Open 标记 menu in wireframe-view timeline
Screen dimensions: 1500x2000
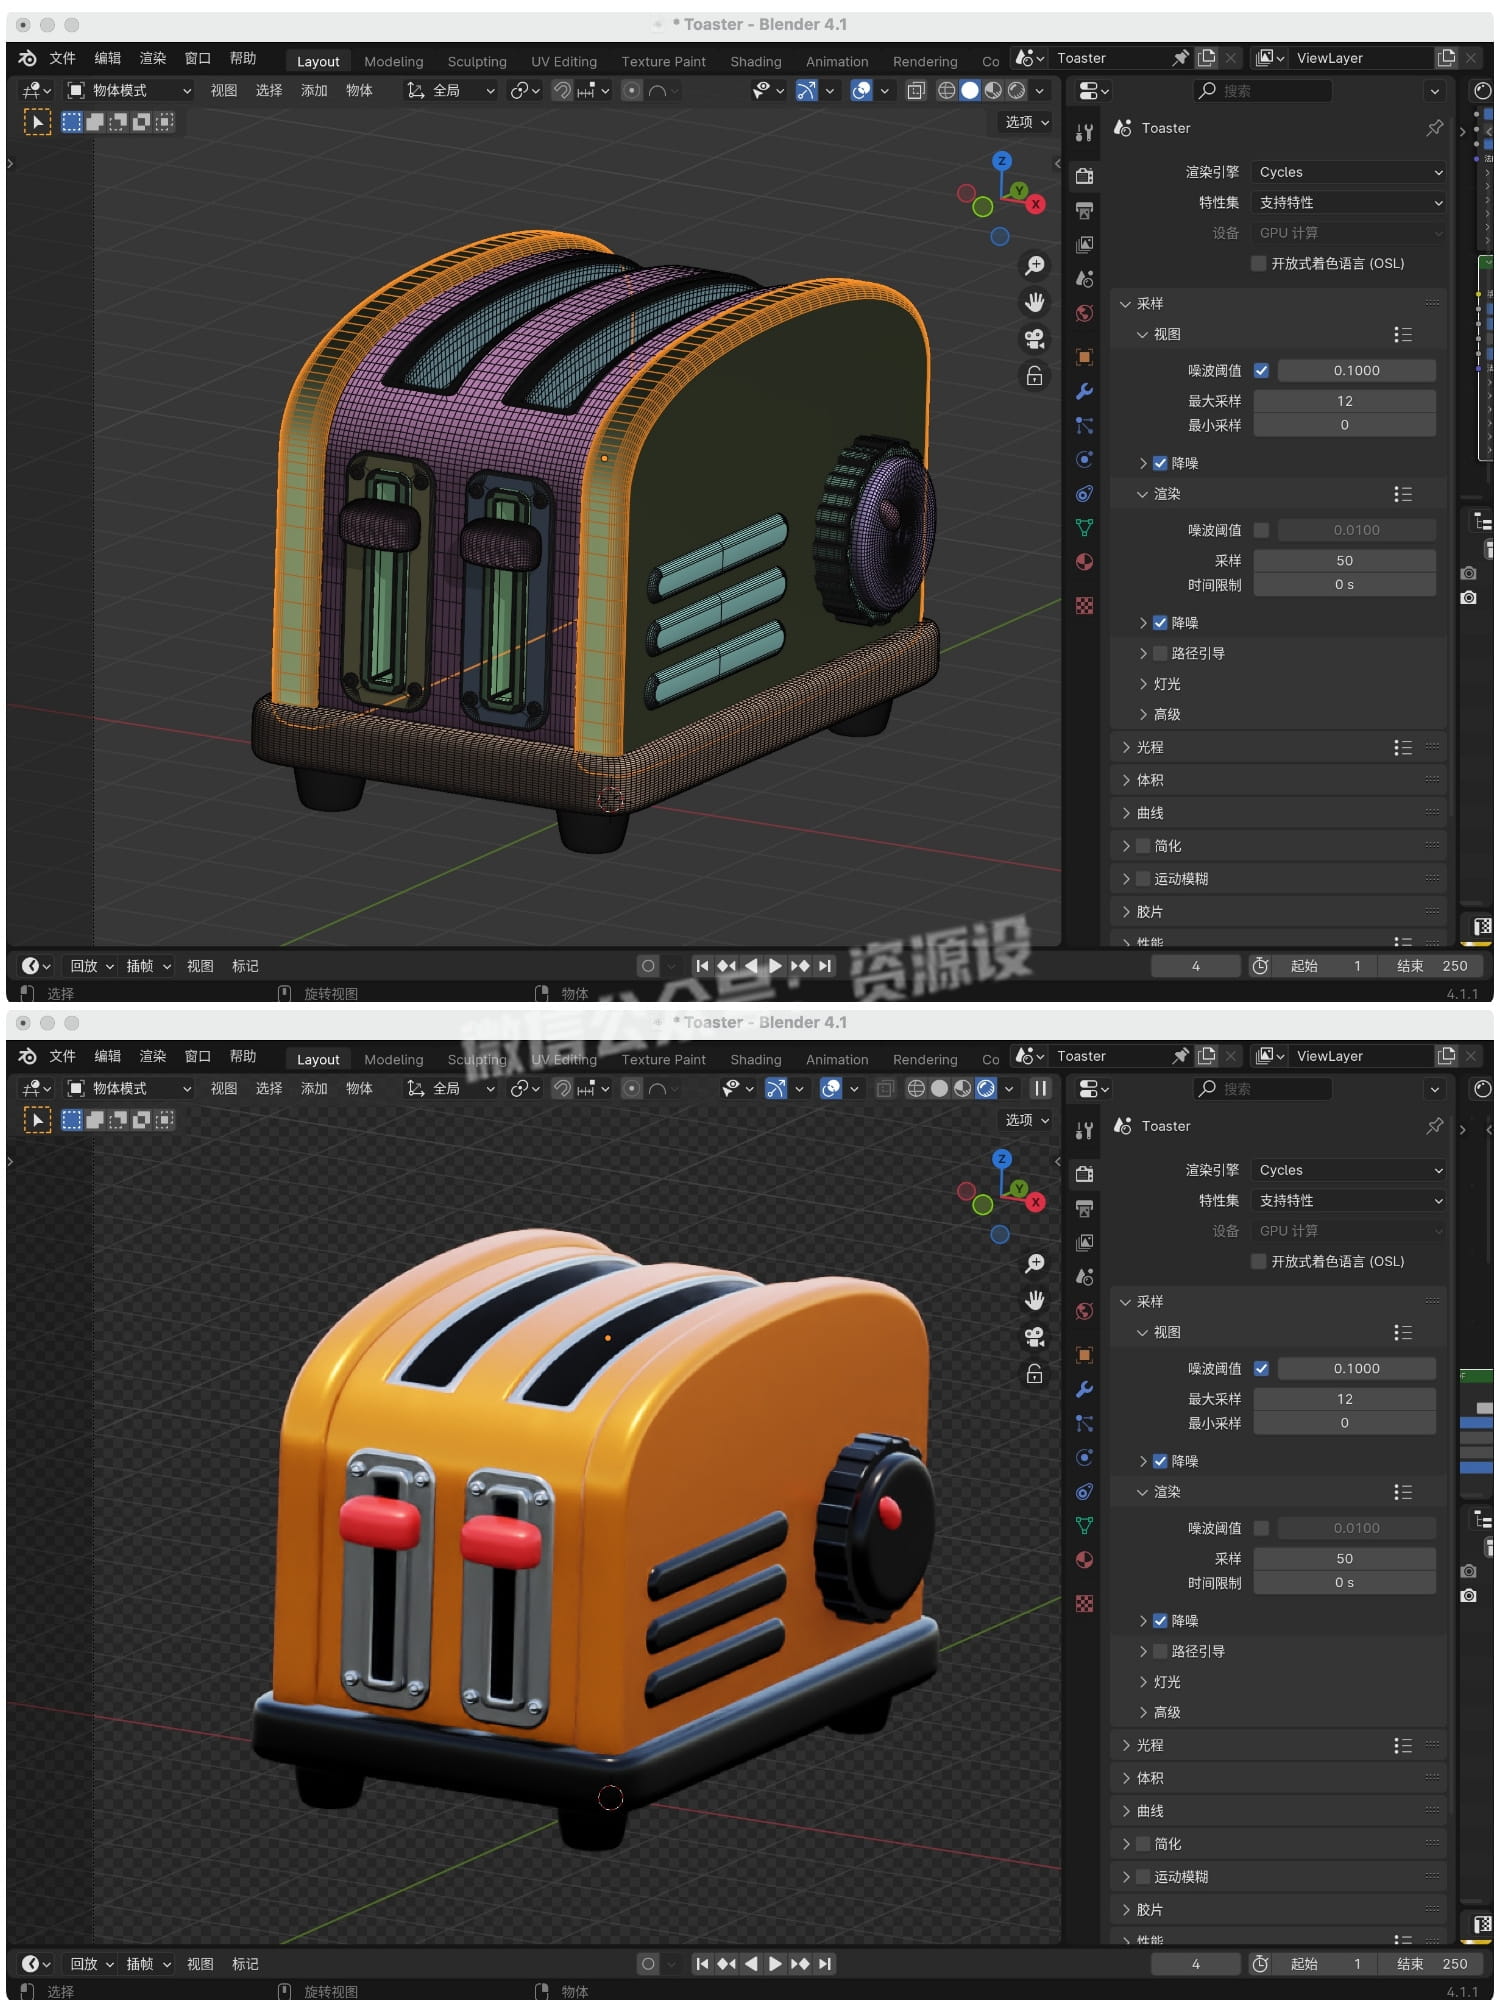tap(245, 966)
